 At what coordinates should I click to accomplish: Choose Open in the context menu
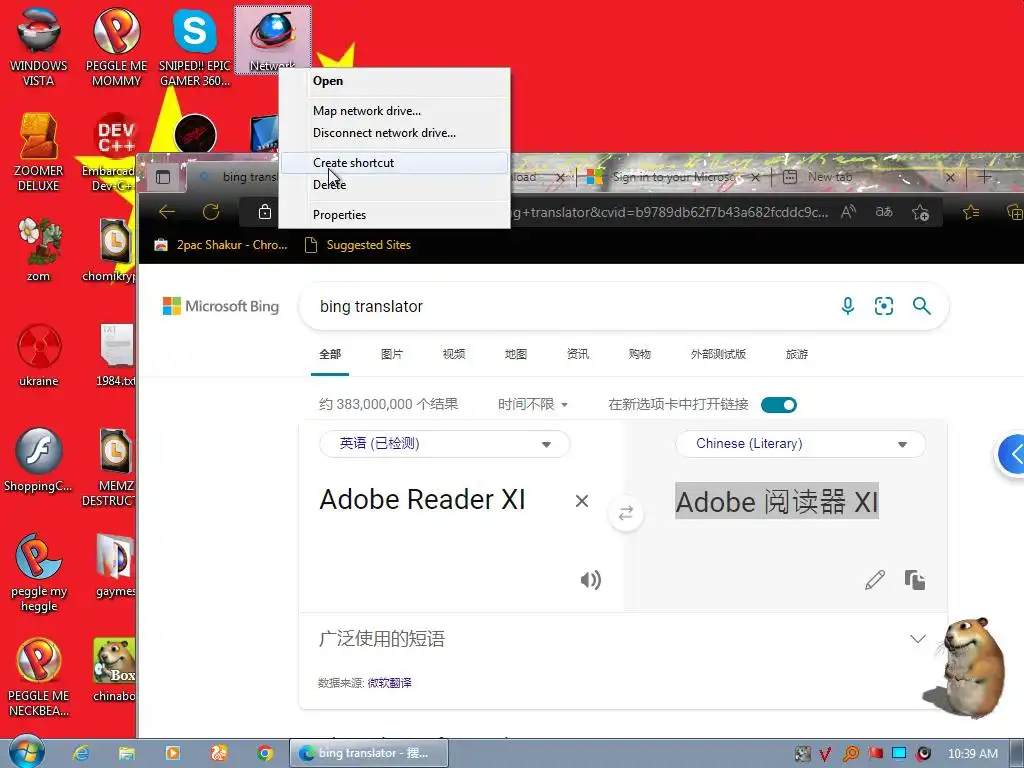[x=394, y=81]
